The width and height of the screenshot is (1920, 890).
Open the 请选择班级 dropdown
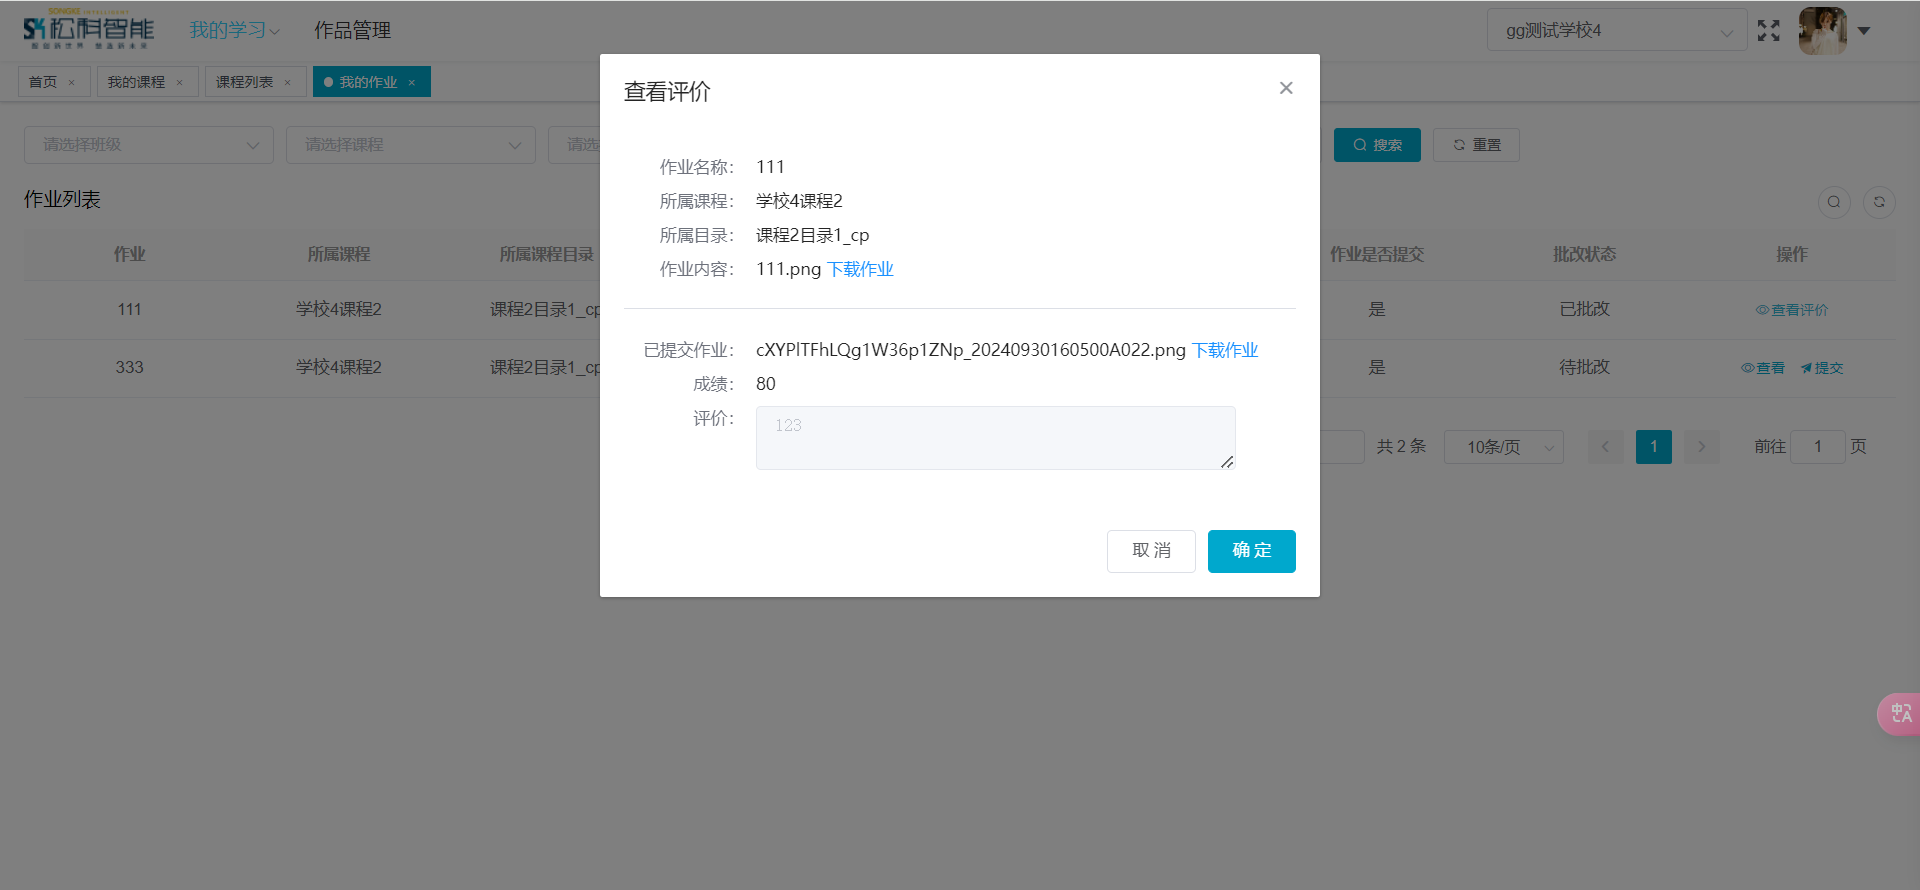pos(149,145)
